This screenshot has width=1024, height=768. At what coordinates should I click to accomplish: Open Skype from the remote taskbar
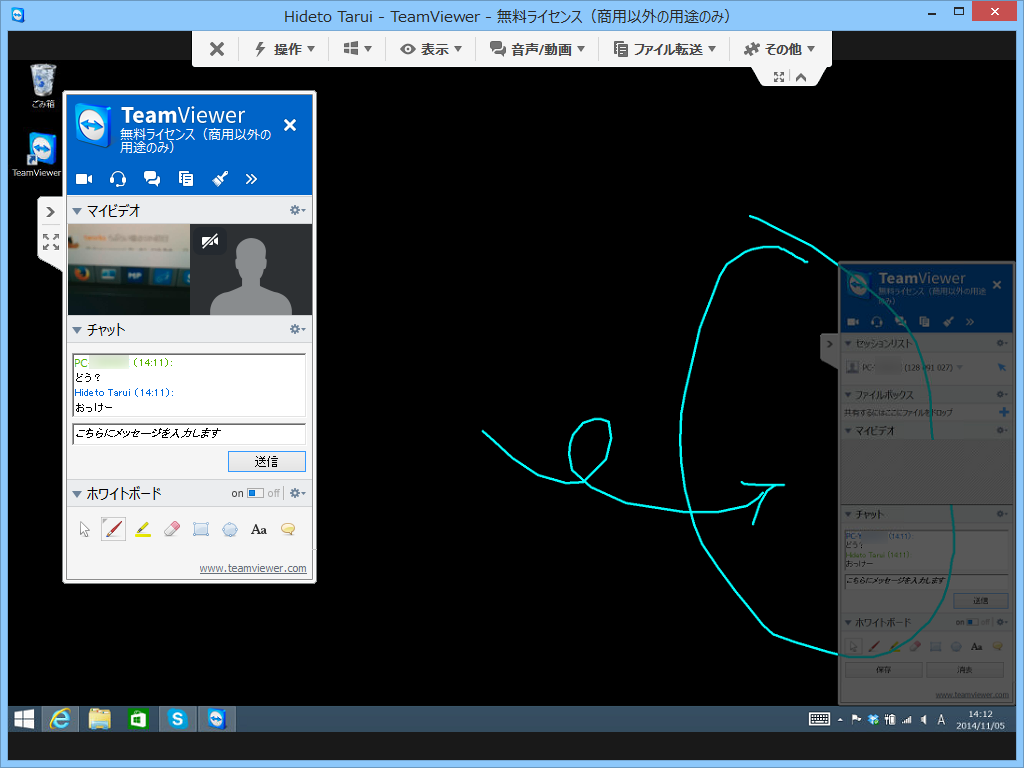177,719
